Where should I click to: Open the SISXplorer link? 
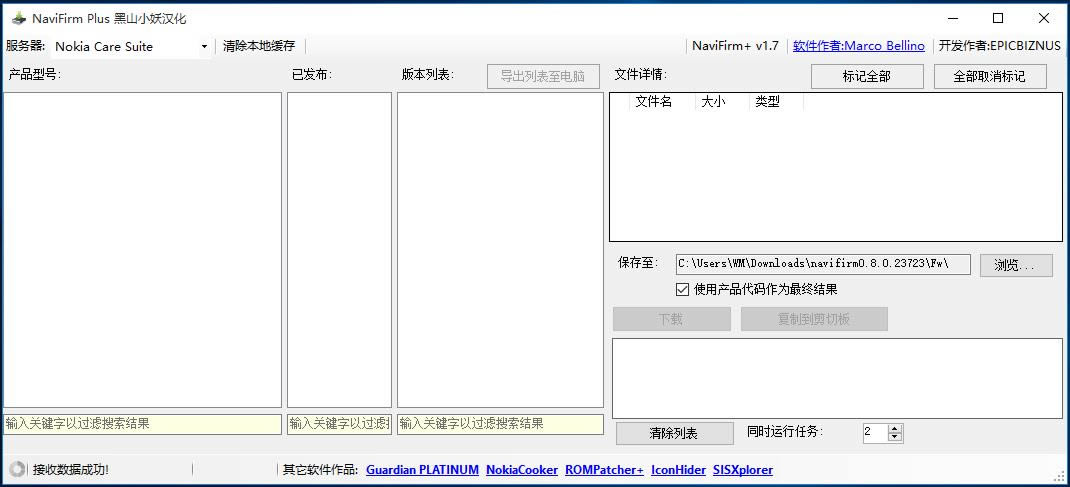click(742, 470)
